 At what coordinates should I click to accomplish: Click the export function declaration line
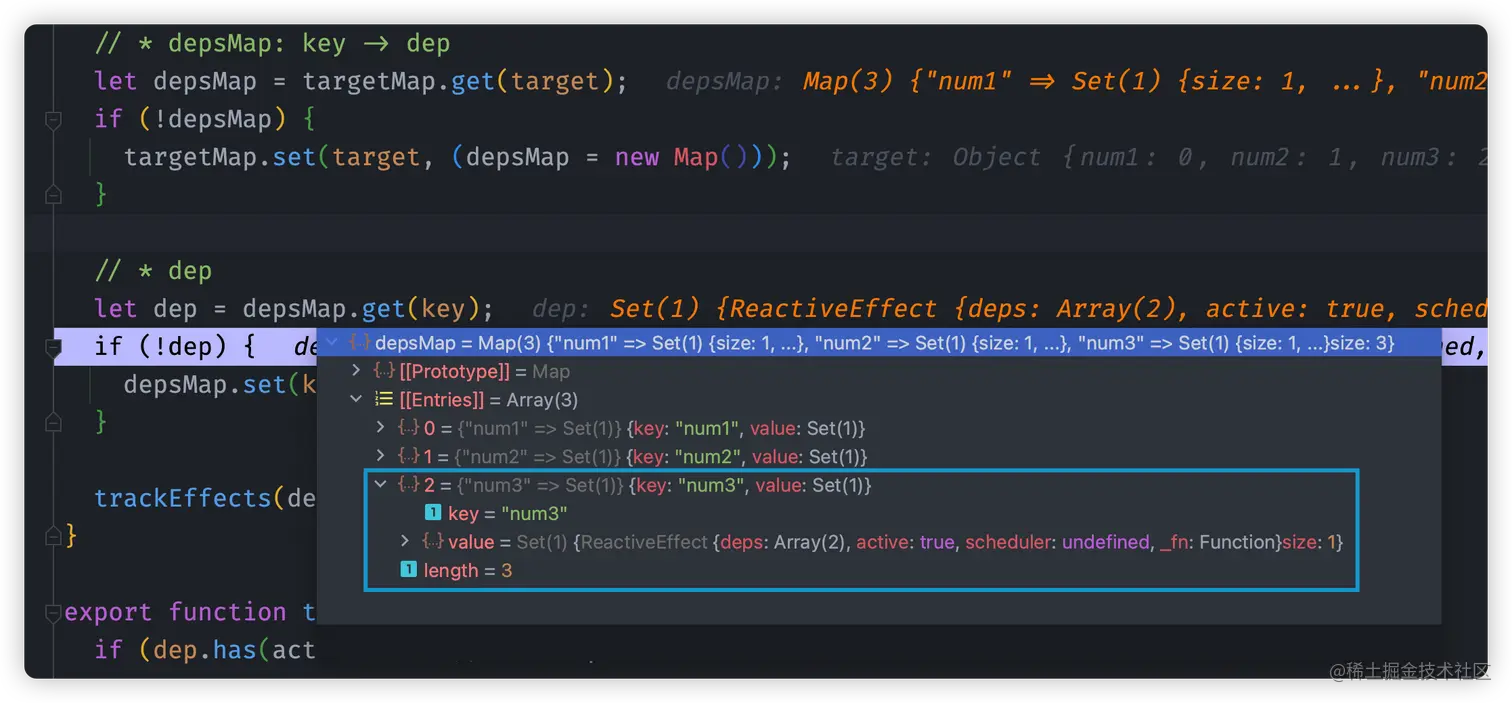(190, 612)
